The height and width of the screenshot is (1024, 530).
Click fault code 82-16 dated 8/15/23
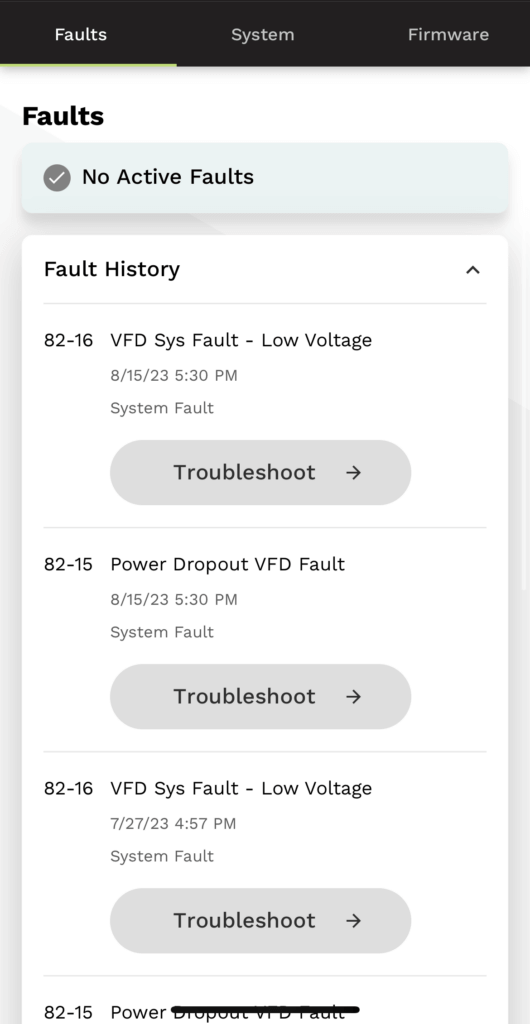click(69, 340)
